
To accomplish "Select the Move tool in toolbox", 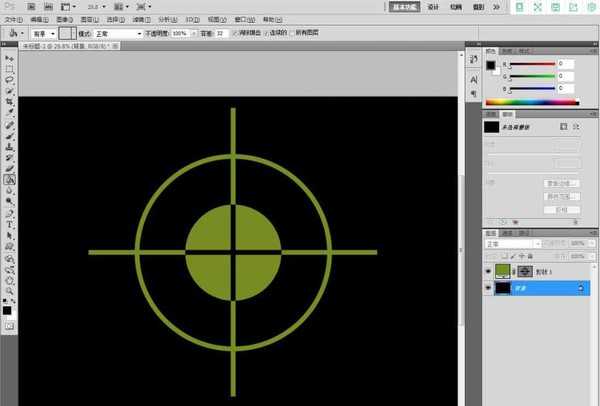I will (9, 58).
